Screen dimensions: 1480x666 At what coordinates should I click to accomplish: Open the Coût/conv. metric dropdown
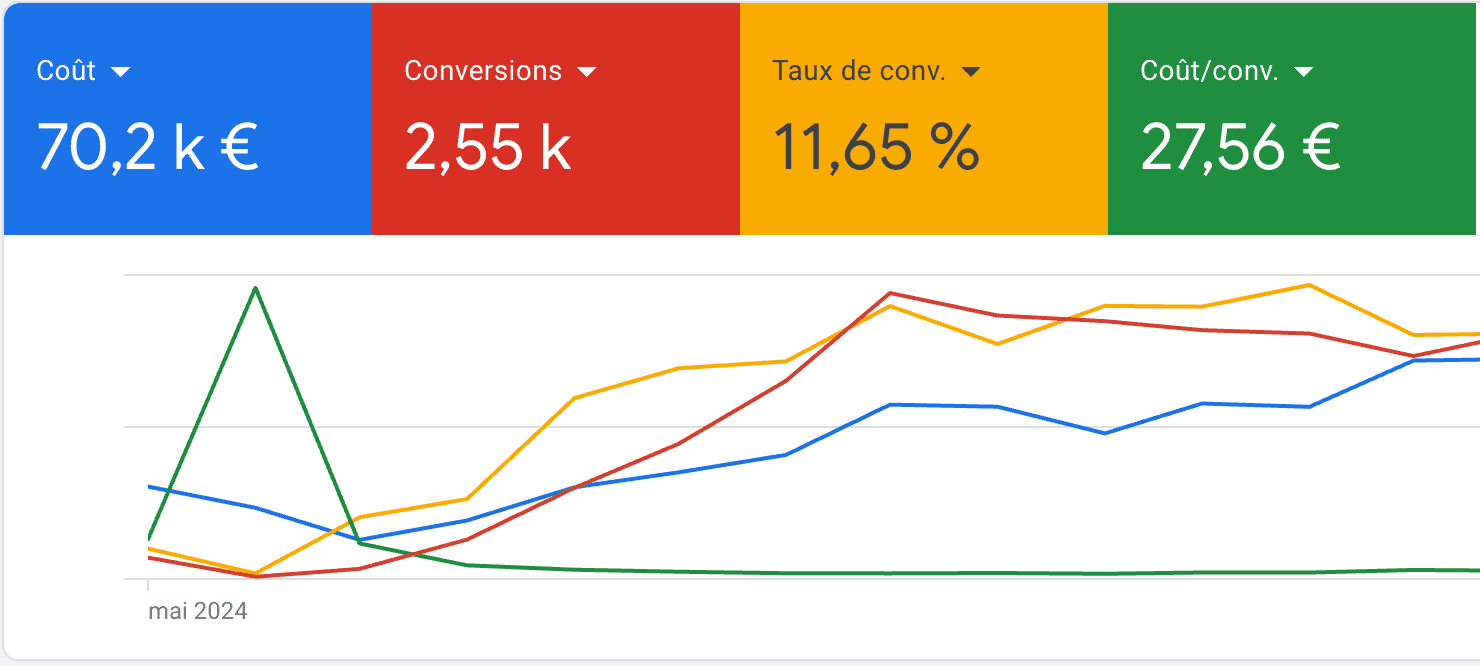tap(1305, 71)
